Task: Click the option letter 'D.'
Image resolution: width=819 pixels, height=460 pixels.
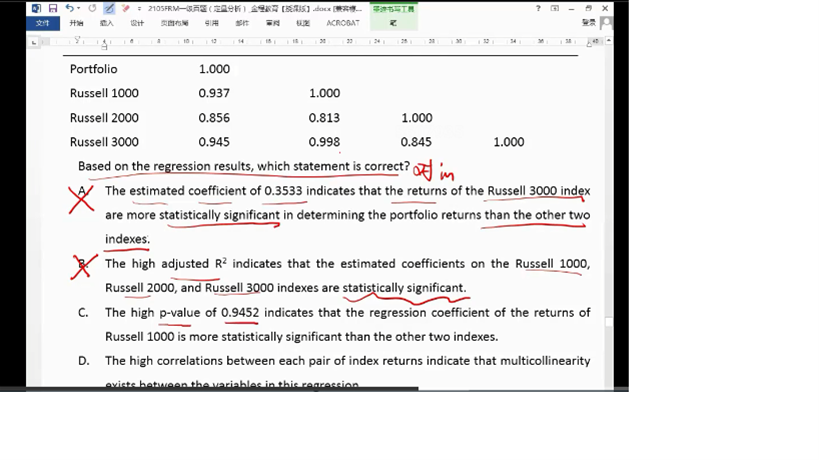Action: (x=84, y=361)
